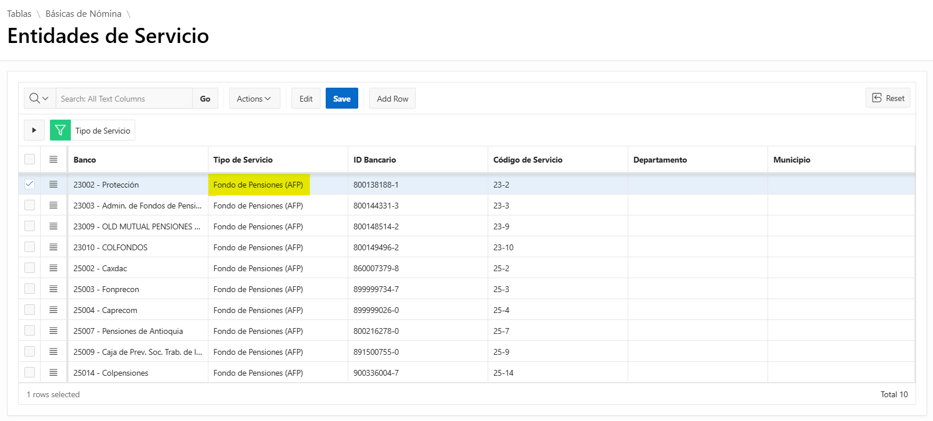Open row menu icon for 25004 - Caprecom
The height and width of the screenshot is (421, 933).
click(x=53, y=309)
